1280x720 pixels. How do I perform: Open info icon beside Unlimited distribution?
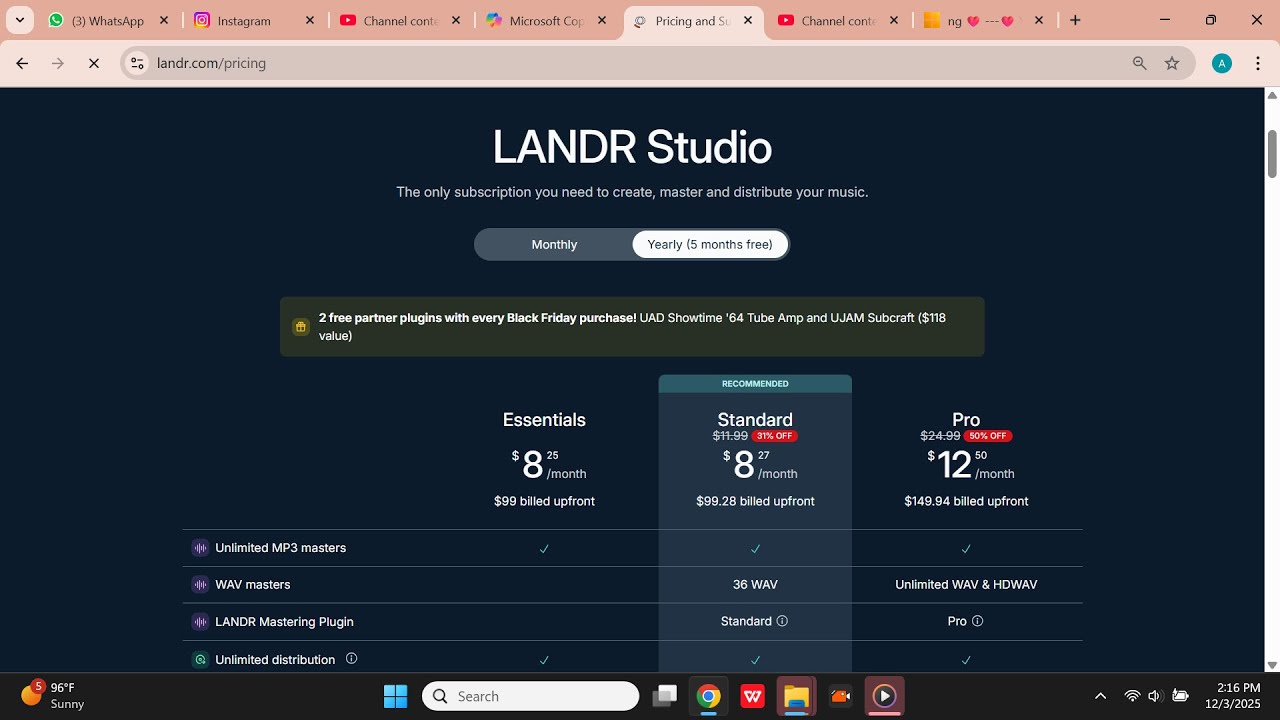click(351, 658)
